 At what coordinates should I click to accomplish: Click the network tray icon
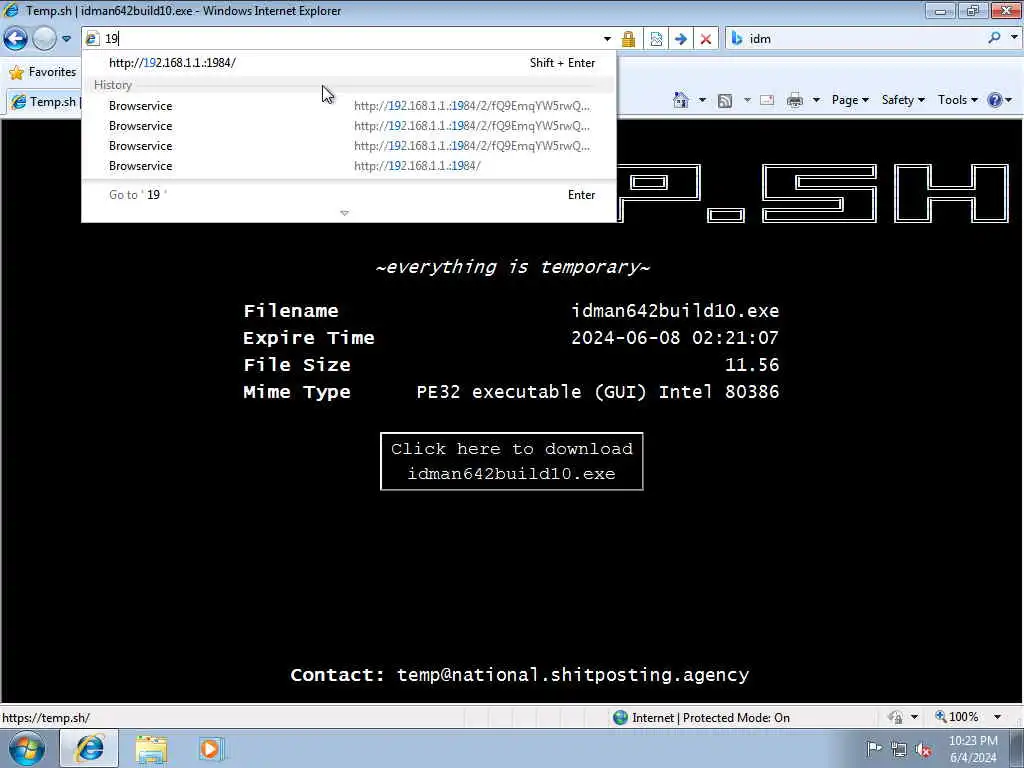(899, 750)
